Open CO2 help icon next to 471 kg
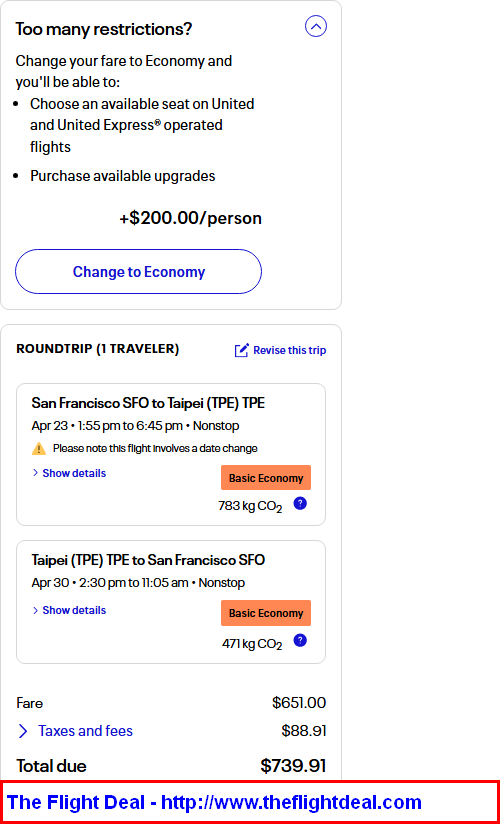Screen dimensions: 500x824 point(300,641)
